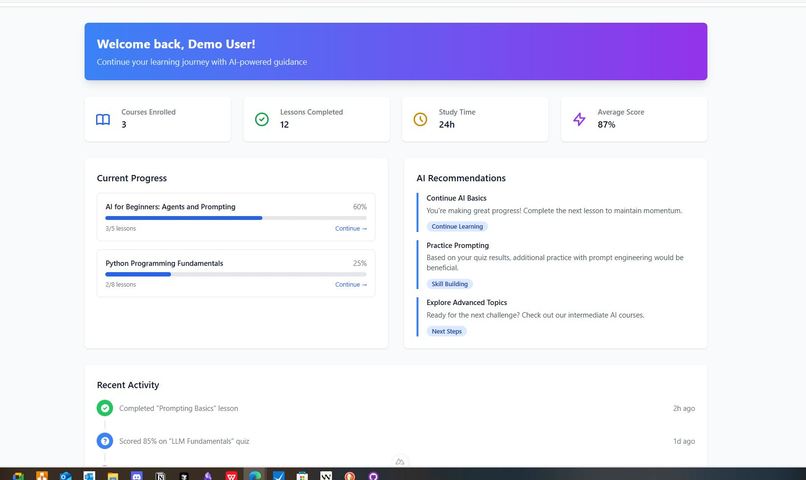Click the Welcome back, Demo User! heading
This screenshot has width=806, height=480.
[176, 44]
